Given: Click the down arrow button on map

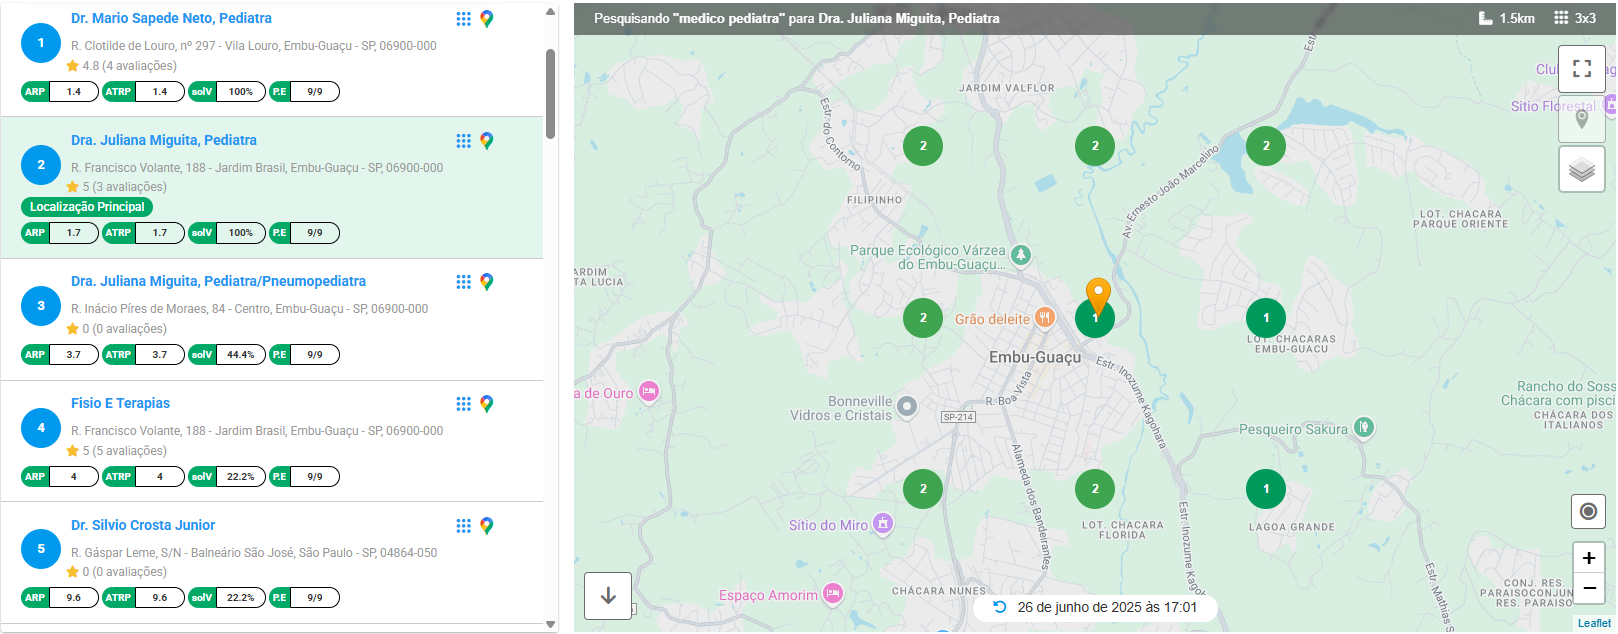Looking at the screenshot, I should (x=608, y=596).
